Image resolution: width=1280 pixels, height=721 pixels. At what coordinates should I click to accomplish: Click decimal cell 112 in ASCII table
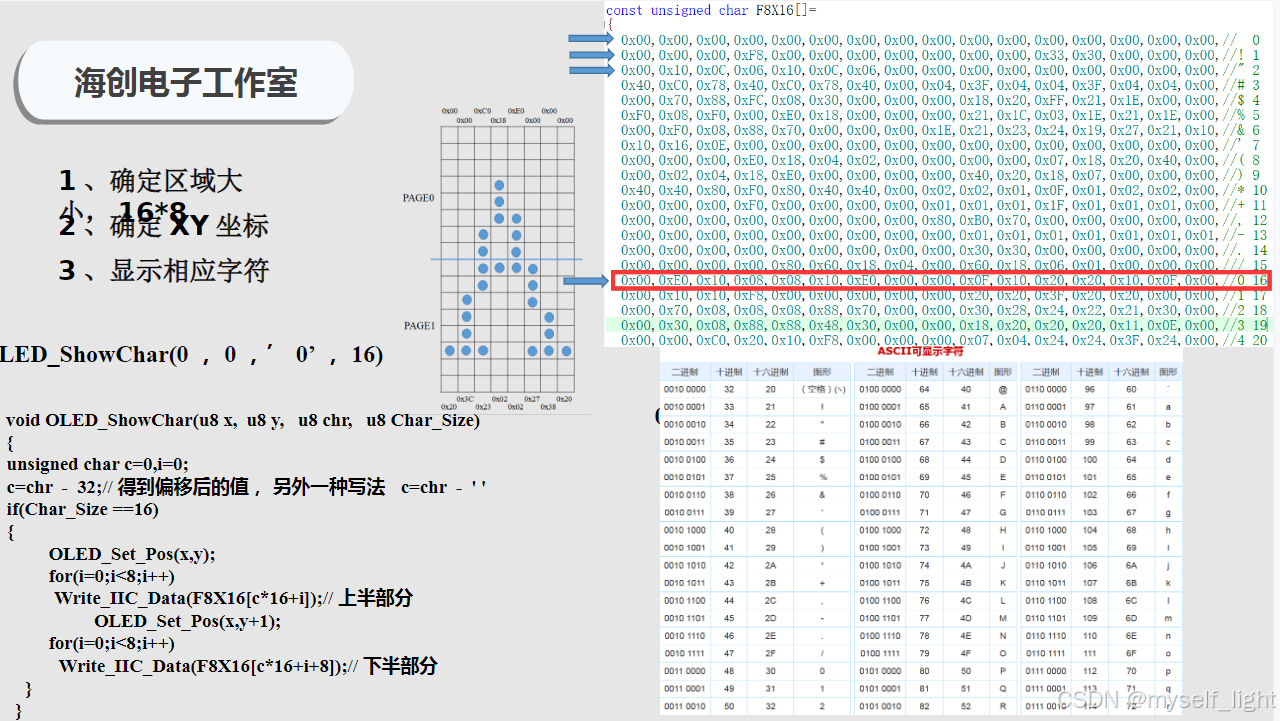pyautogui.click(x=1089, y=672)
